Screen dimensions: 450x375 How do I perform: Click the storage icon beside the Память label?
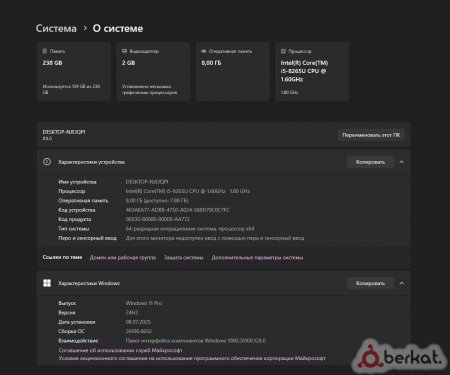pyautogui.click(x=45, y=51)
